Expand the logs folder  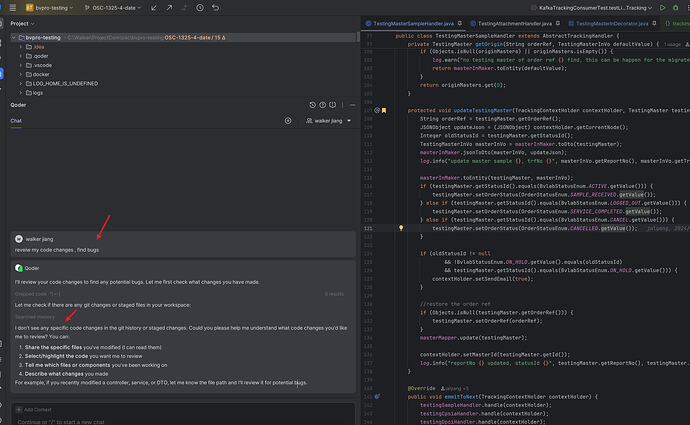(21, 93)
